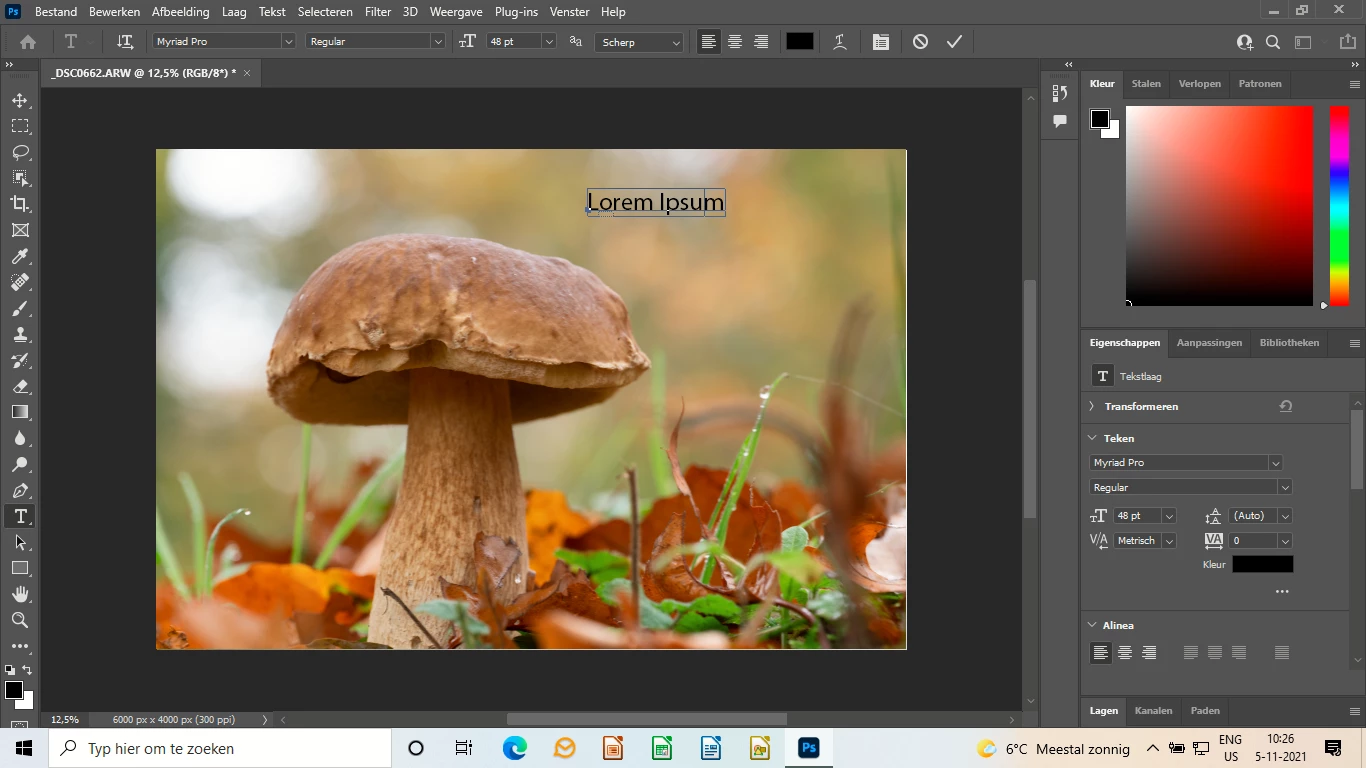Image resolution: width=1366 pixels, height=768 pixels.
Task: Cancel current text edits in options bar
Action: click(920, 42)
